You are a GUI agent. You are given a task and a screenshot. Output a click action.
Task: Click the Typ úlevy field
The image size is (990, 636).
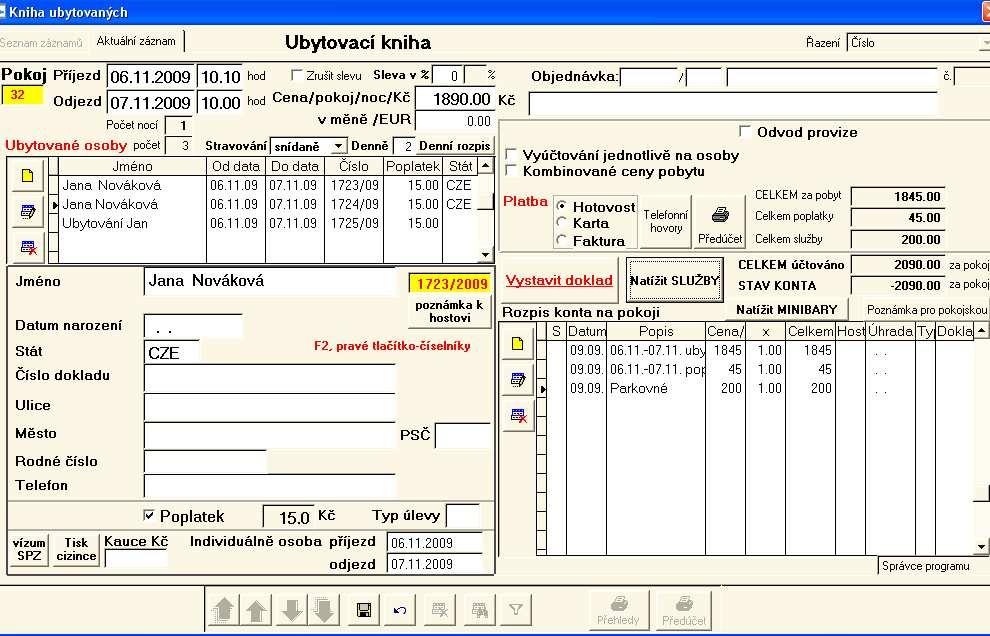click(x=463, y=515)
